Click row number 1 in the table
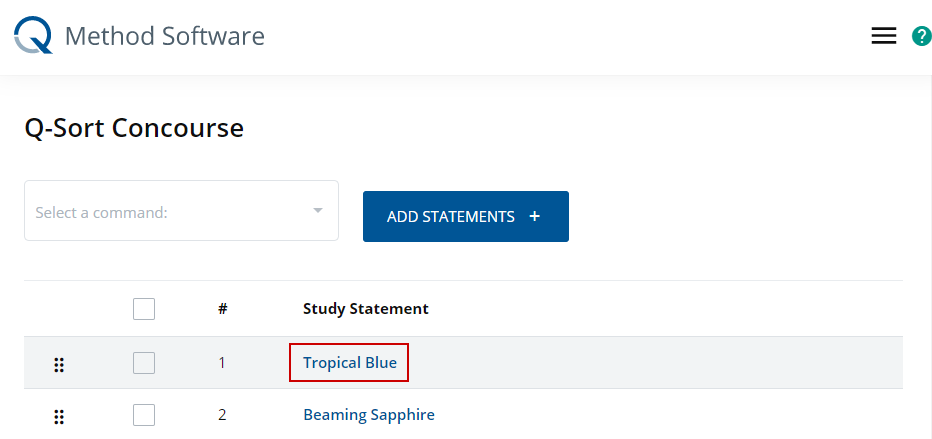932x439 pixels. click(222, 363)
